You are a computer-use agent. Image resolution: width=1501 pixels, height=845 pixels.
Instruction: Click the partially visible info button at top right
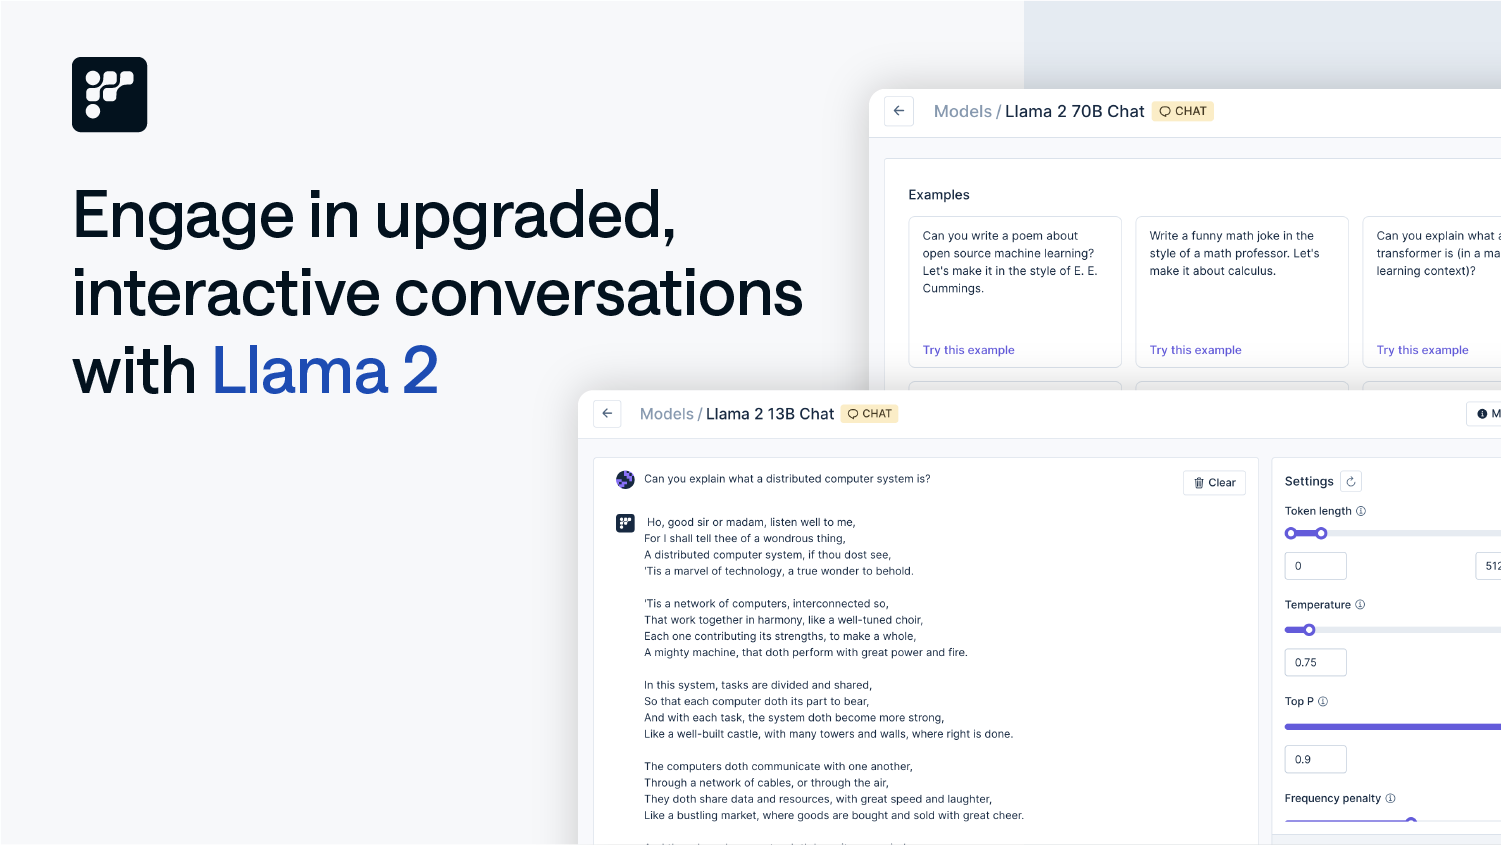coord(1484,414)
